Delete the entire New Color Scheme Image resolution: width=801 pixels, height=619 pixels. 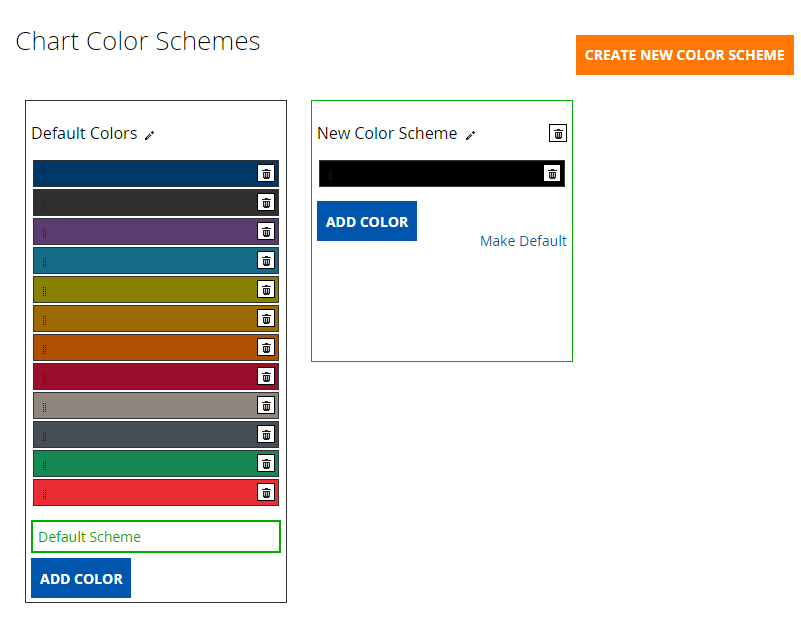click(558, 134)
